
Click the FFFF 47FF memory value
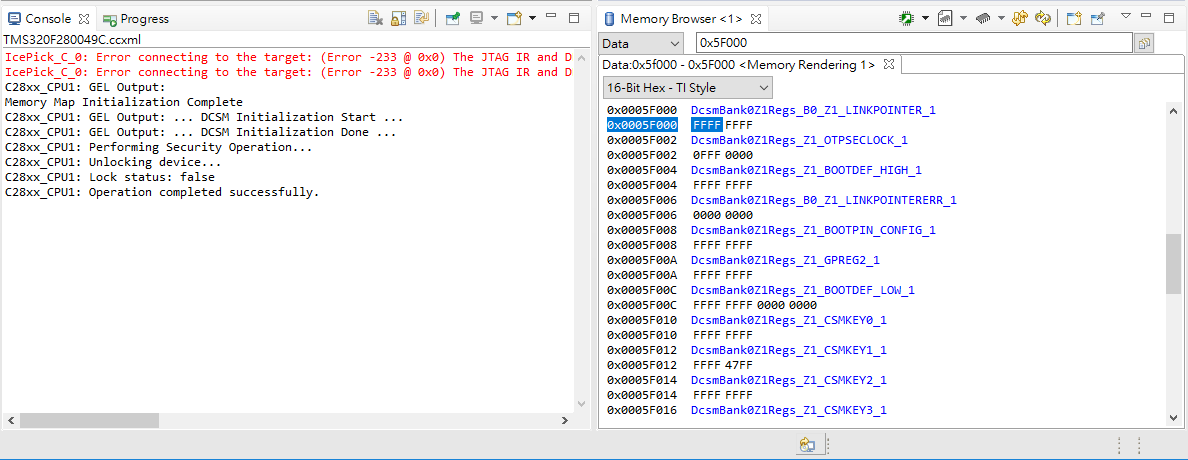pos(723,365)
